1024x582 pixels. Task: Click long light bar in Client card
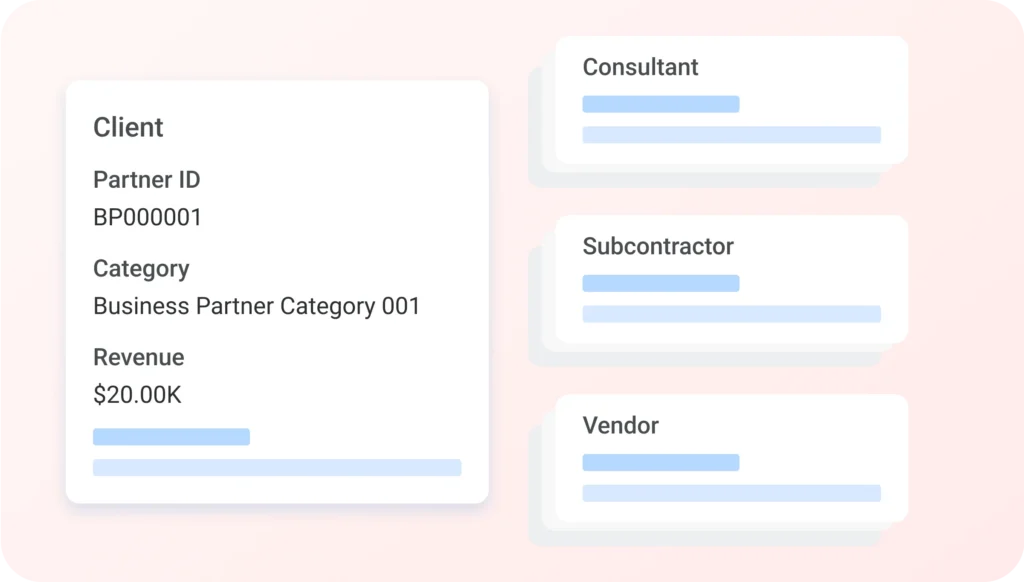277,467
